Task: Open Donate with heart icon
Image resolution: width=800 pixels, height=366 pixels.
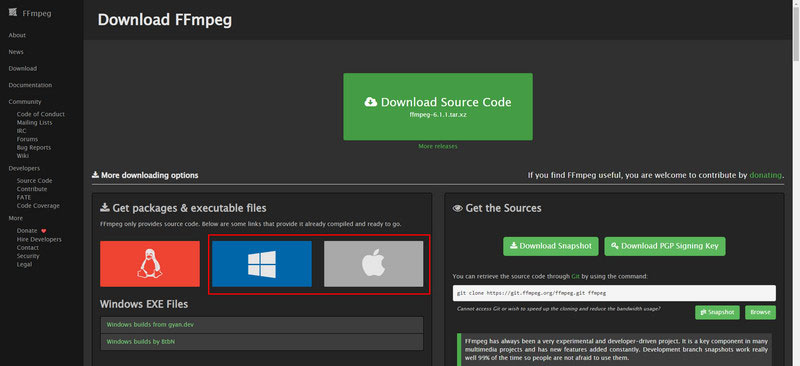Action: (x=31, y=231)
